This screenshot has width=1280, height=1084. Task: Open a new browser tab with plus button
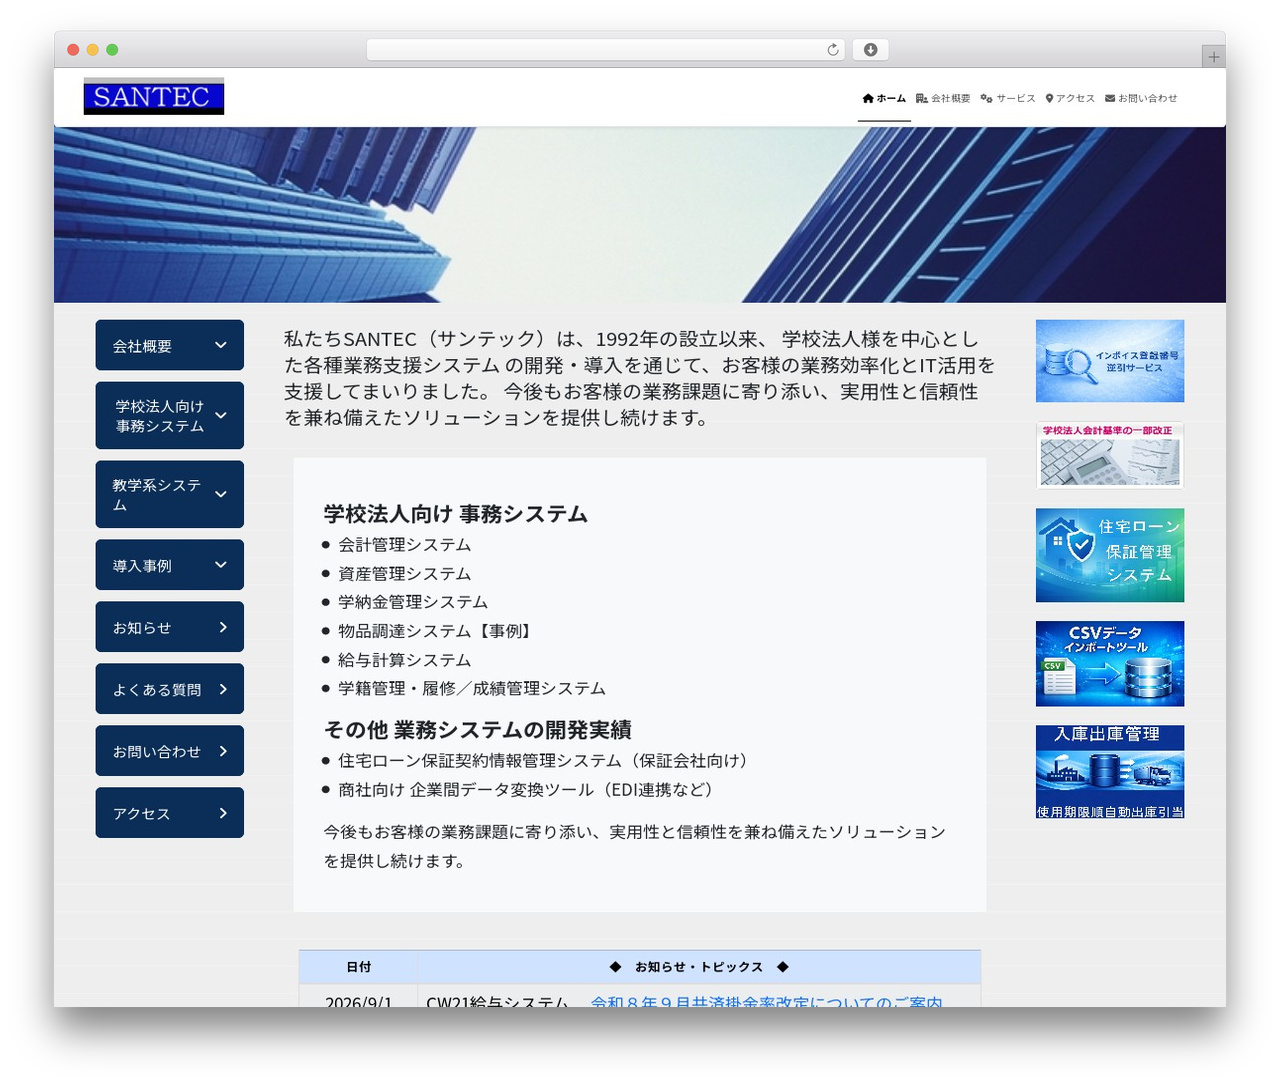pos(1213,57)
